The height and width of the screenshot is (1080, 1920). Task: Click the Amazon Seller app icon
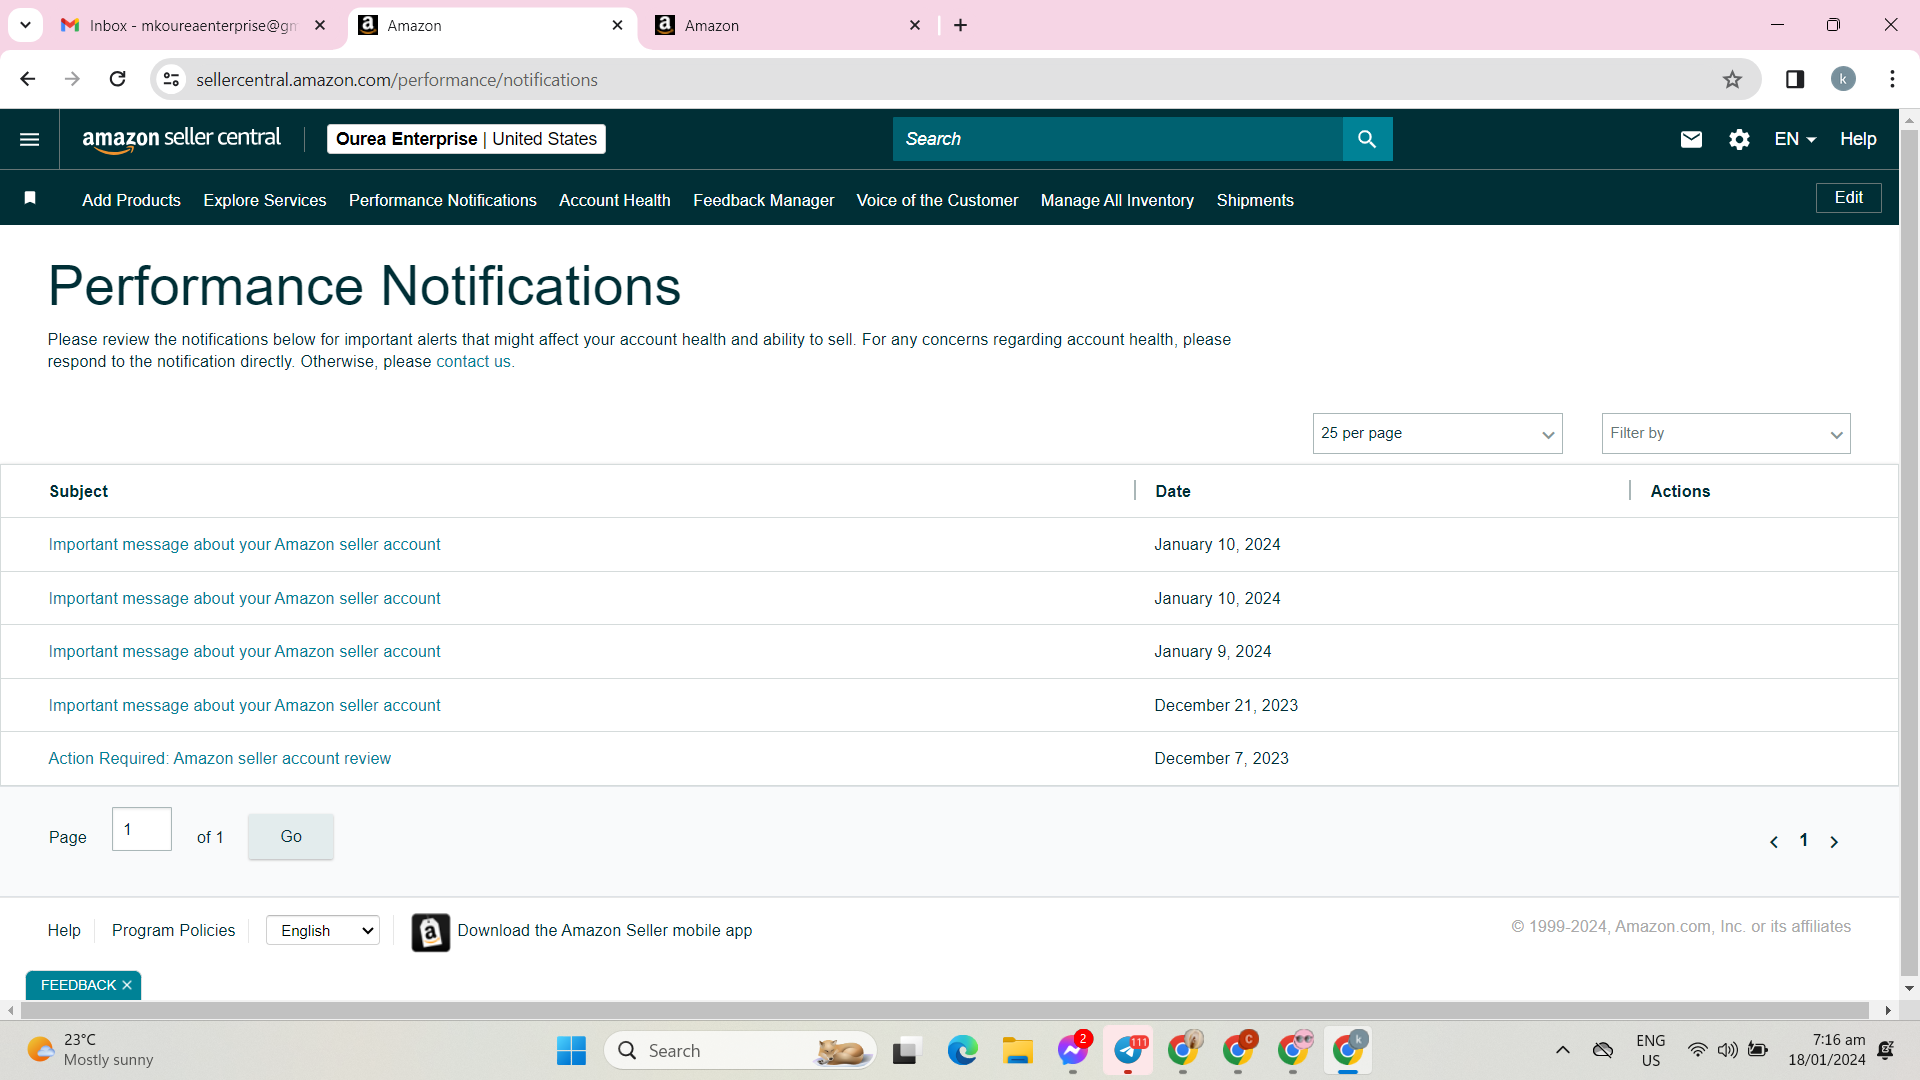[x=431, y=932]
